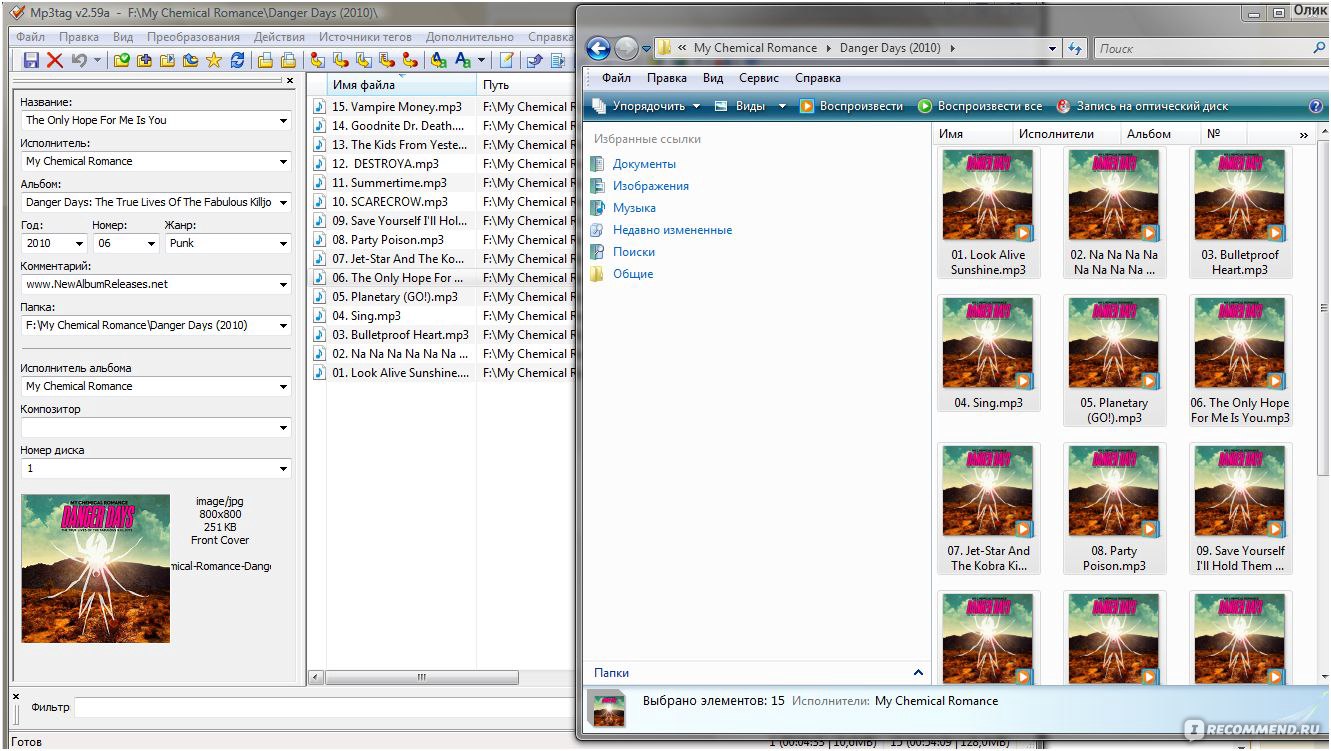Refresh the Explorer address bar location
The height and width of the screenshot is (751, 1331).
tap(1075, 48)
